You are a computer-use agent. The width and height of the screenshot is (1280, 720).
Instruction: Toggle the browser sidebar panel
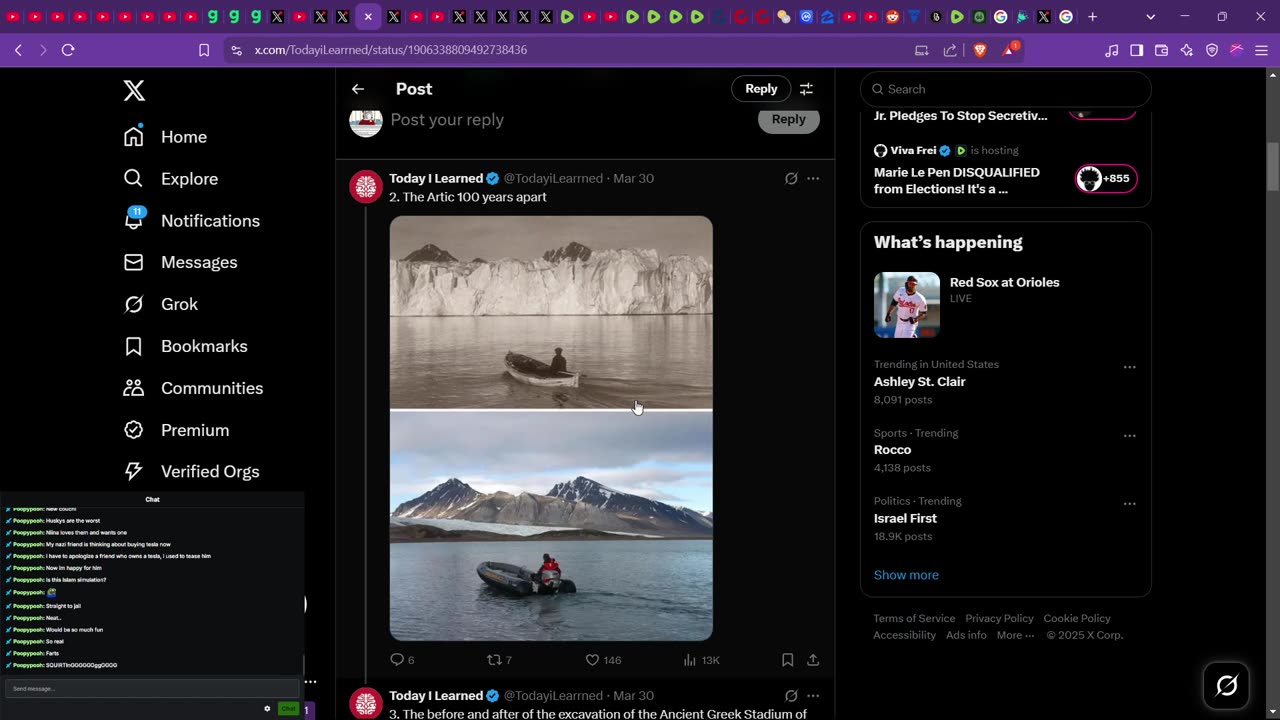1137,50
